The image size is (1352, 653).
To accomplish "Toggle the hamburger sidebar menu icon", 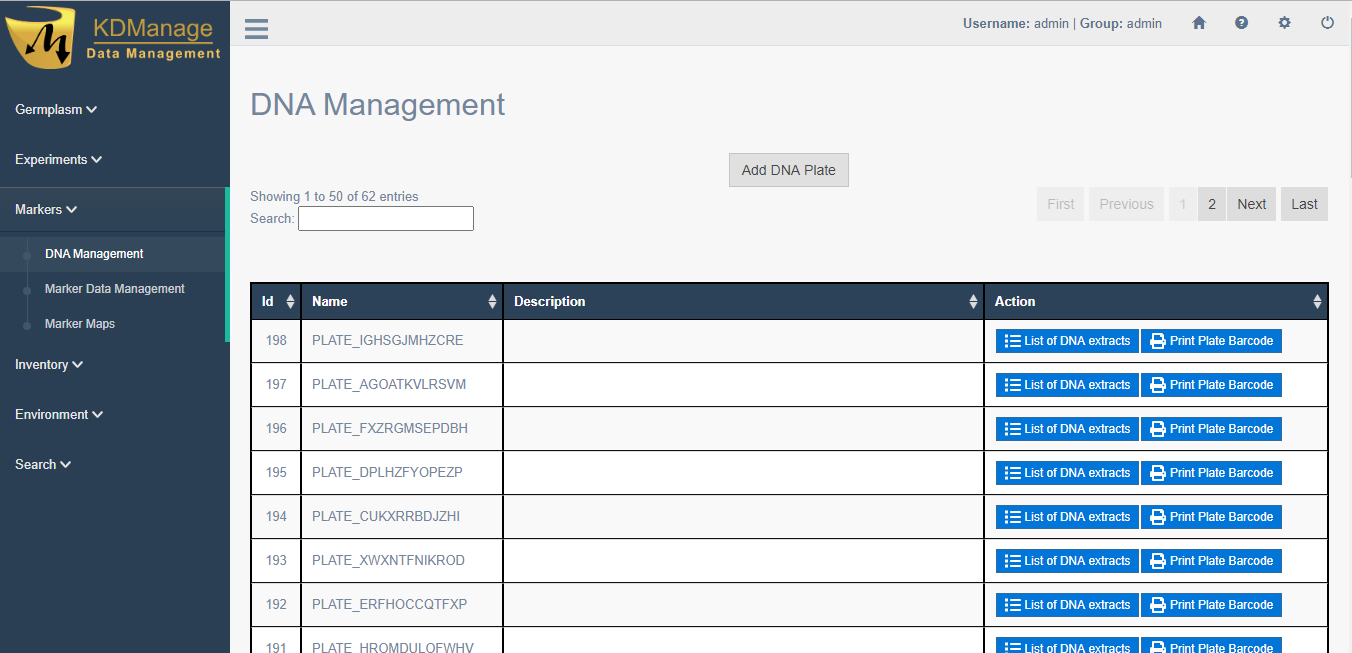I will [x=256, y=28].
